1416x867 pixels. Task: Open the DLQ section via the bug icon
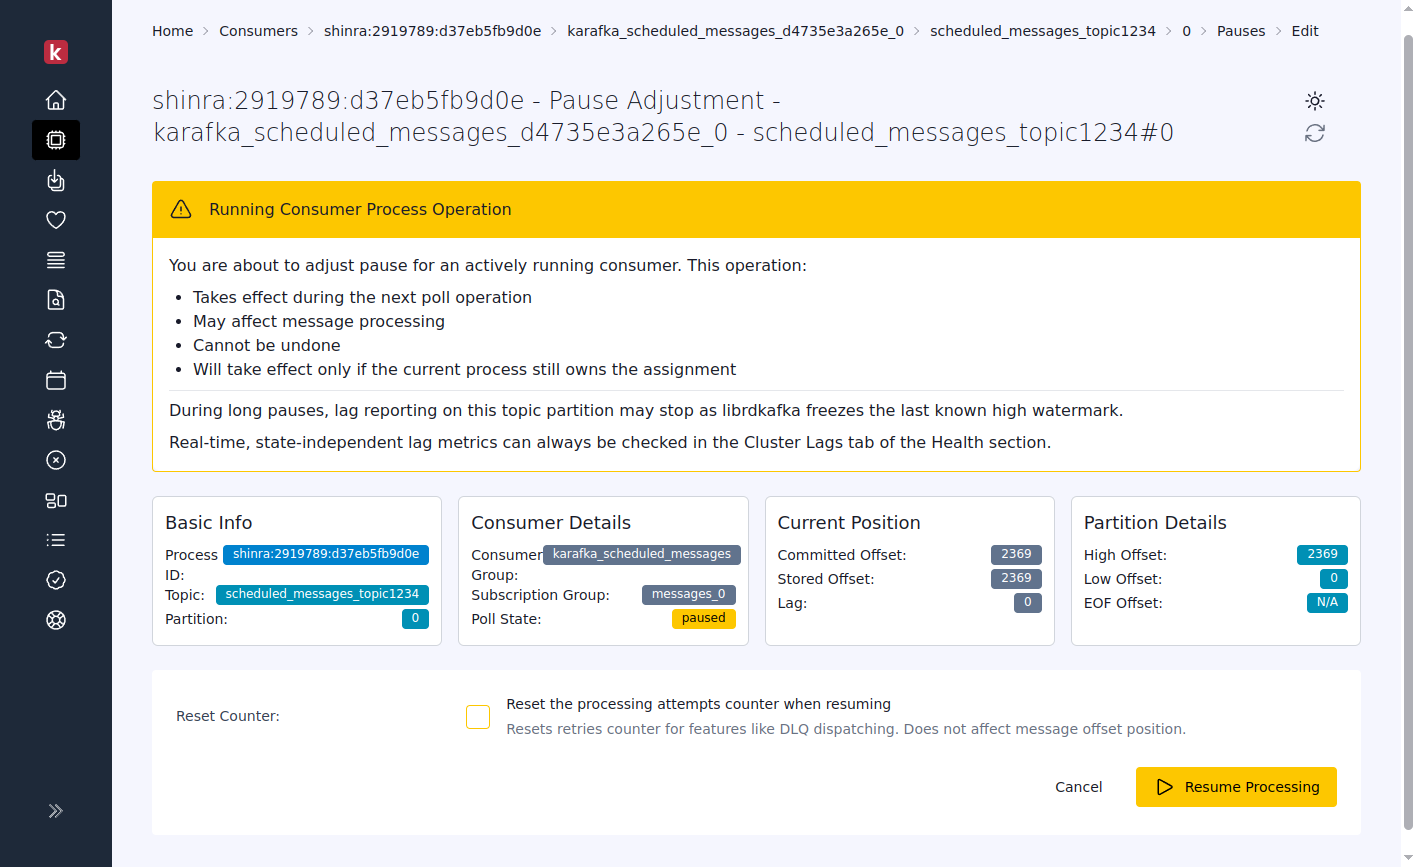[56, 420]
